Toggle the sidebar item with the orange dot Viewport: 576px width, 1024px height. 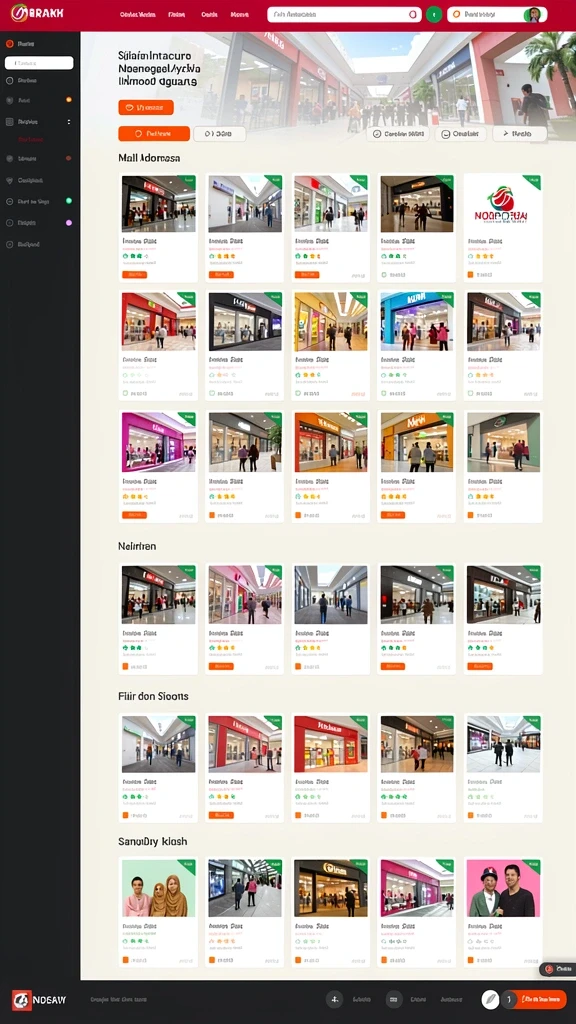[x=39, y=100]
